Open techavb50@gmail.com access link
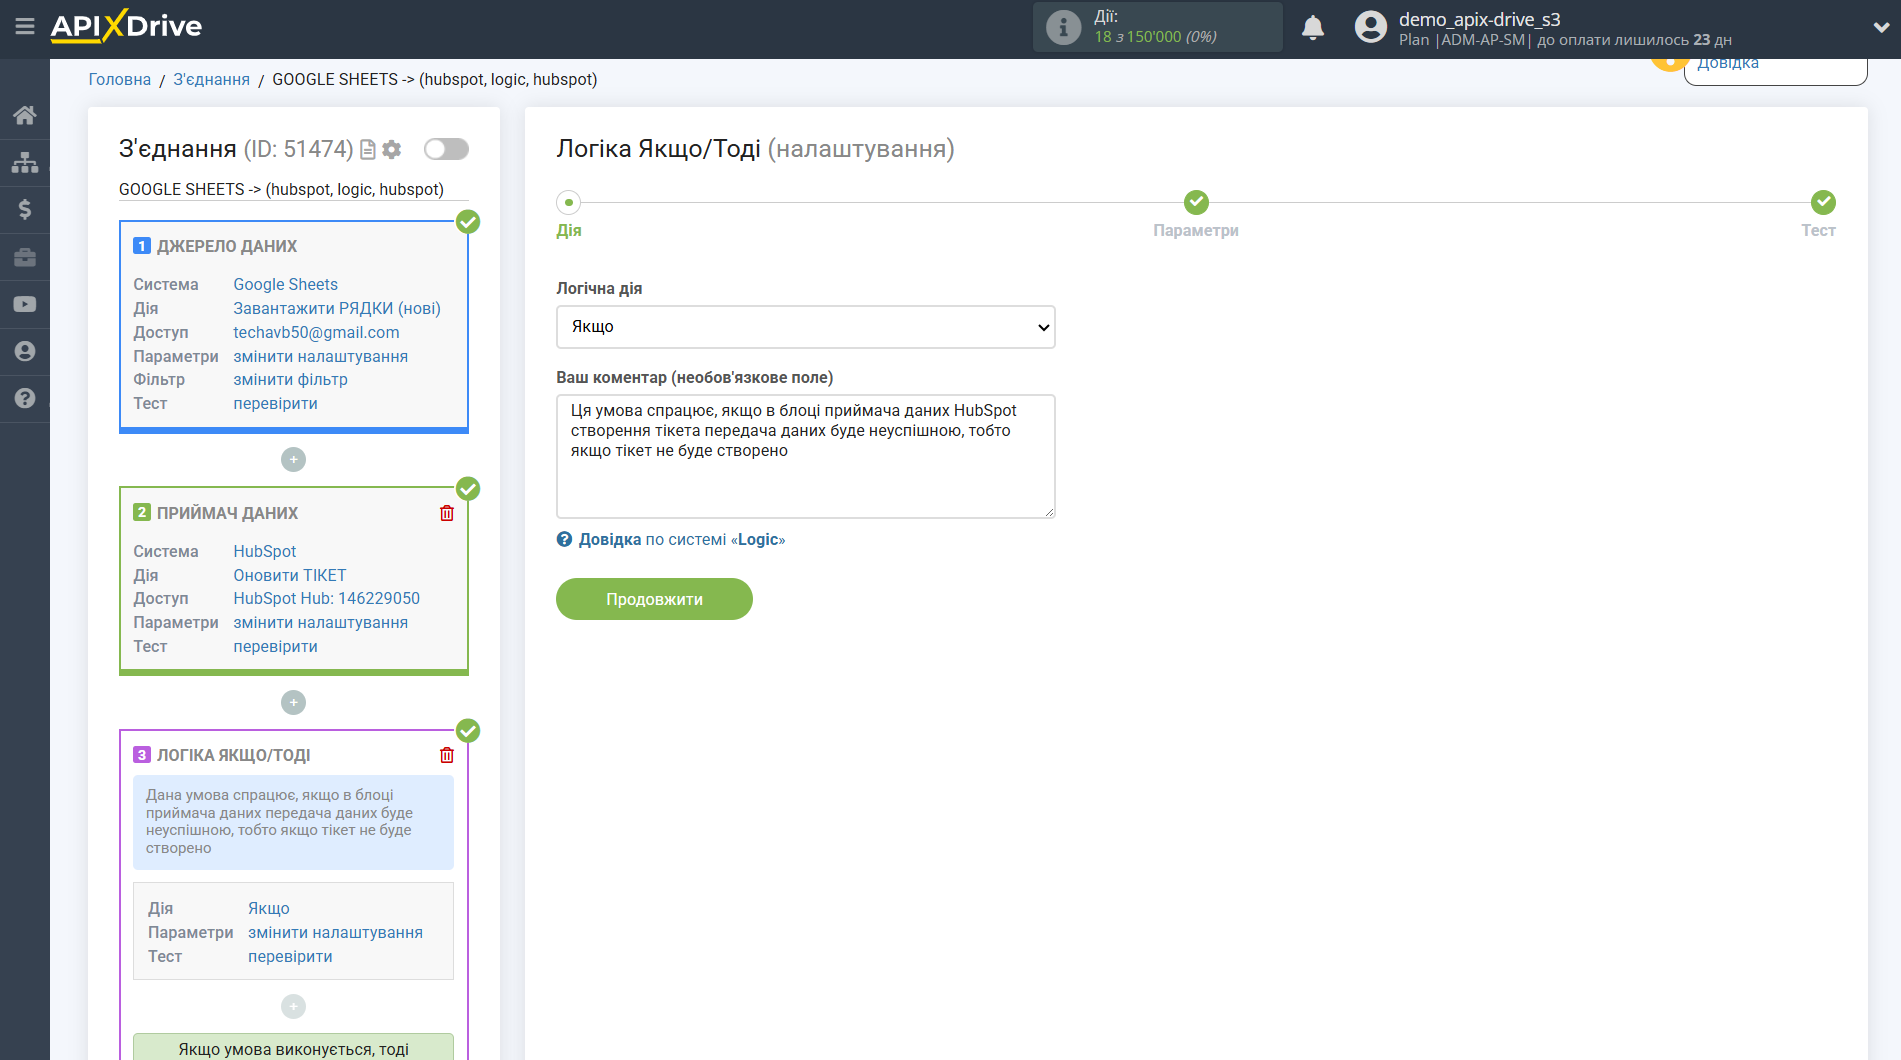 316,333
